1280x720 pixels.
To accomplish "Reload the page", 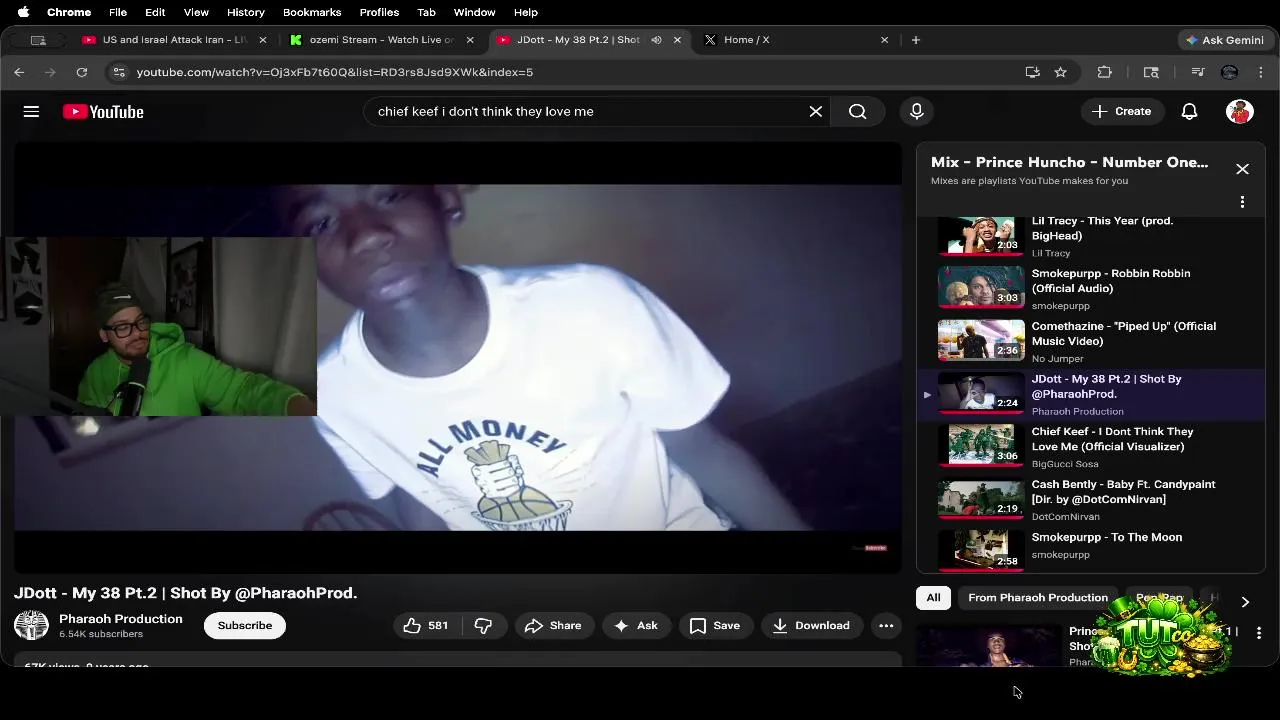I will [x=82, y=72].
